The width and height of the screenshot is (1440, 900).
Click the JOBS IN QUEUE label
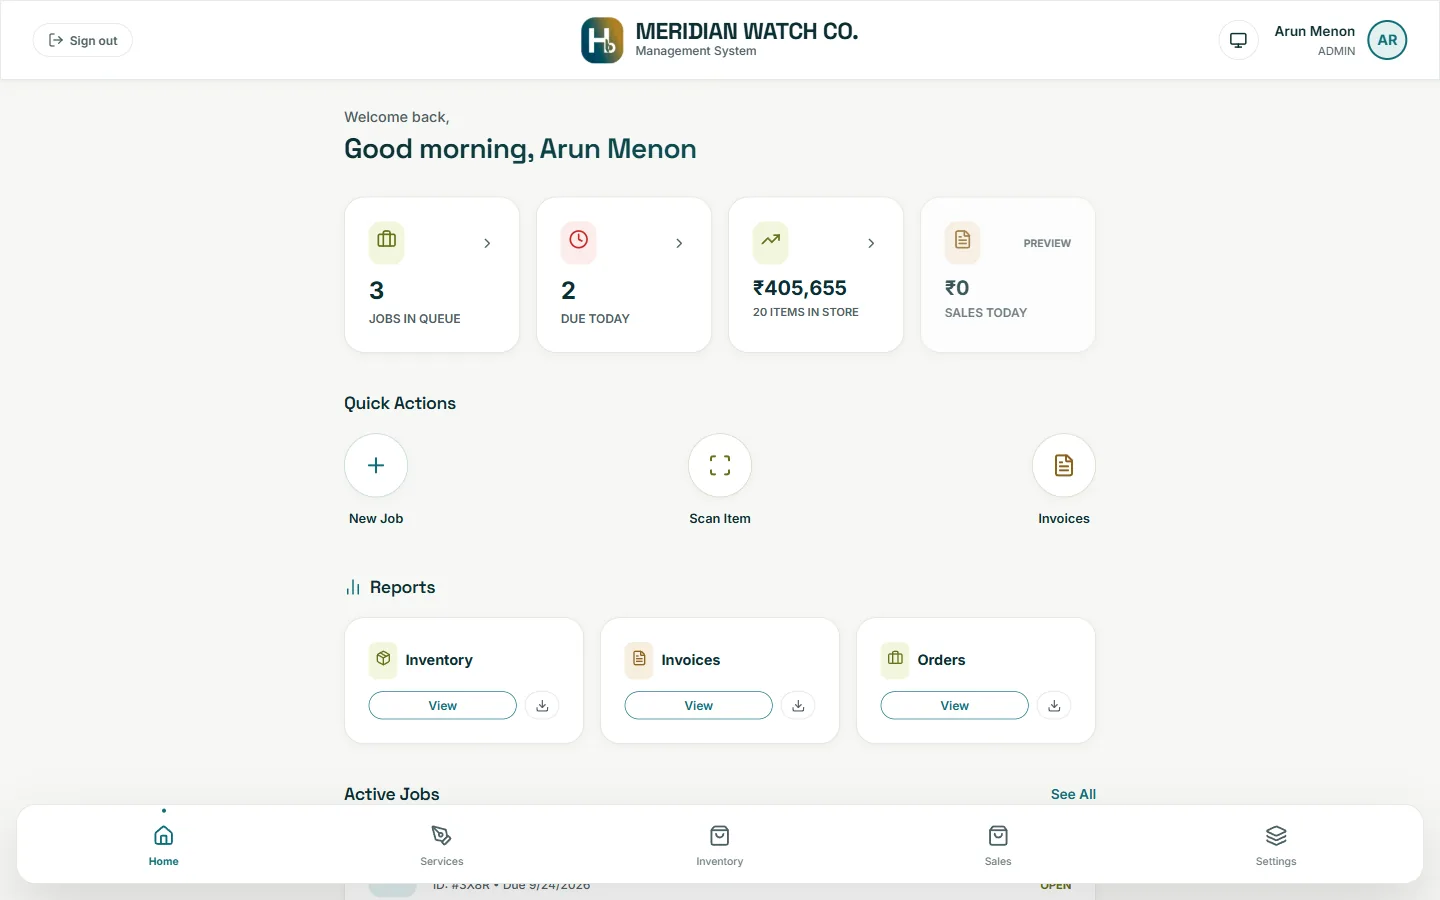click(415, 319)
